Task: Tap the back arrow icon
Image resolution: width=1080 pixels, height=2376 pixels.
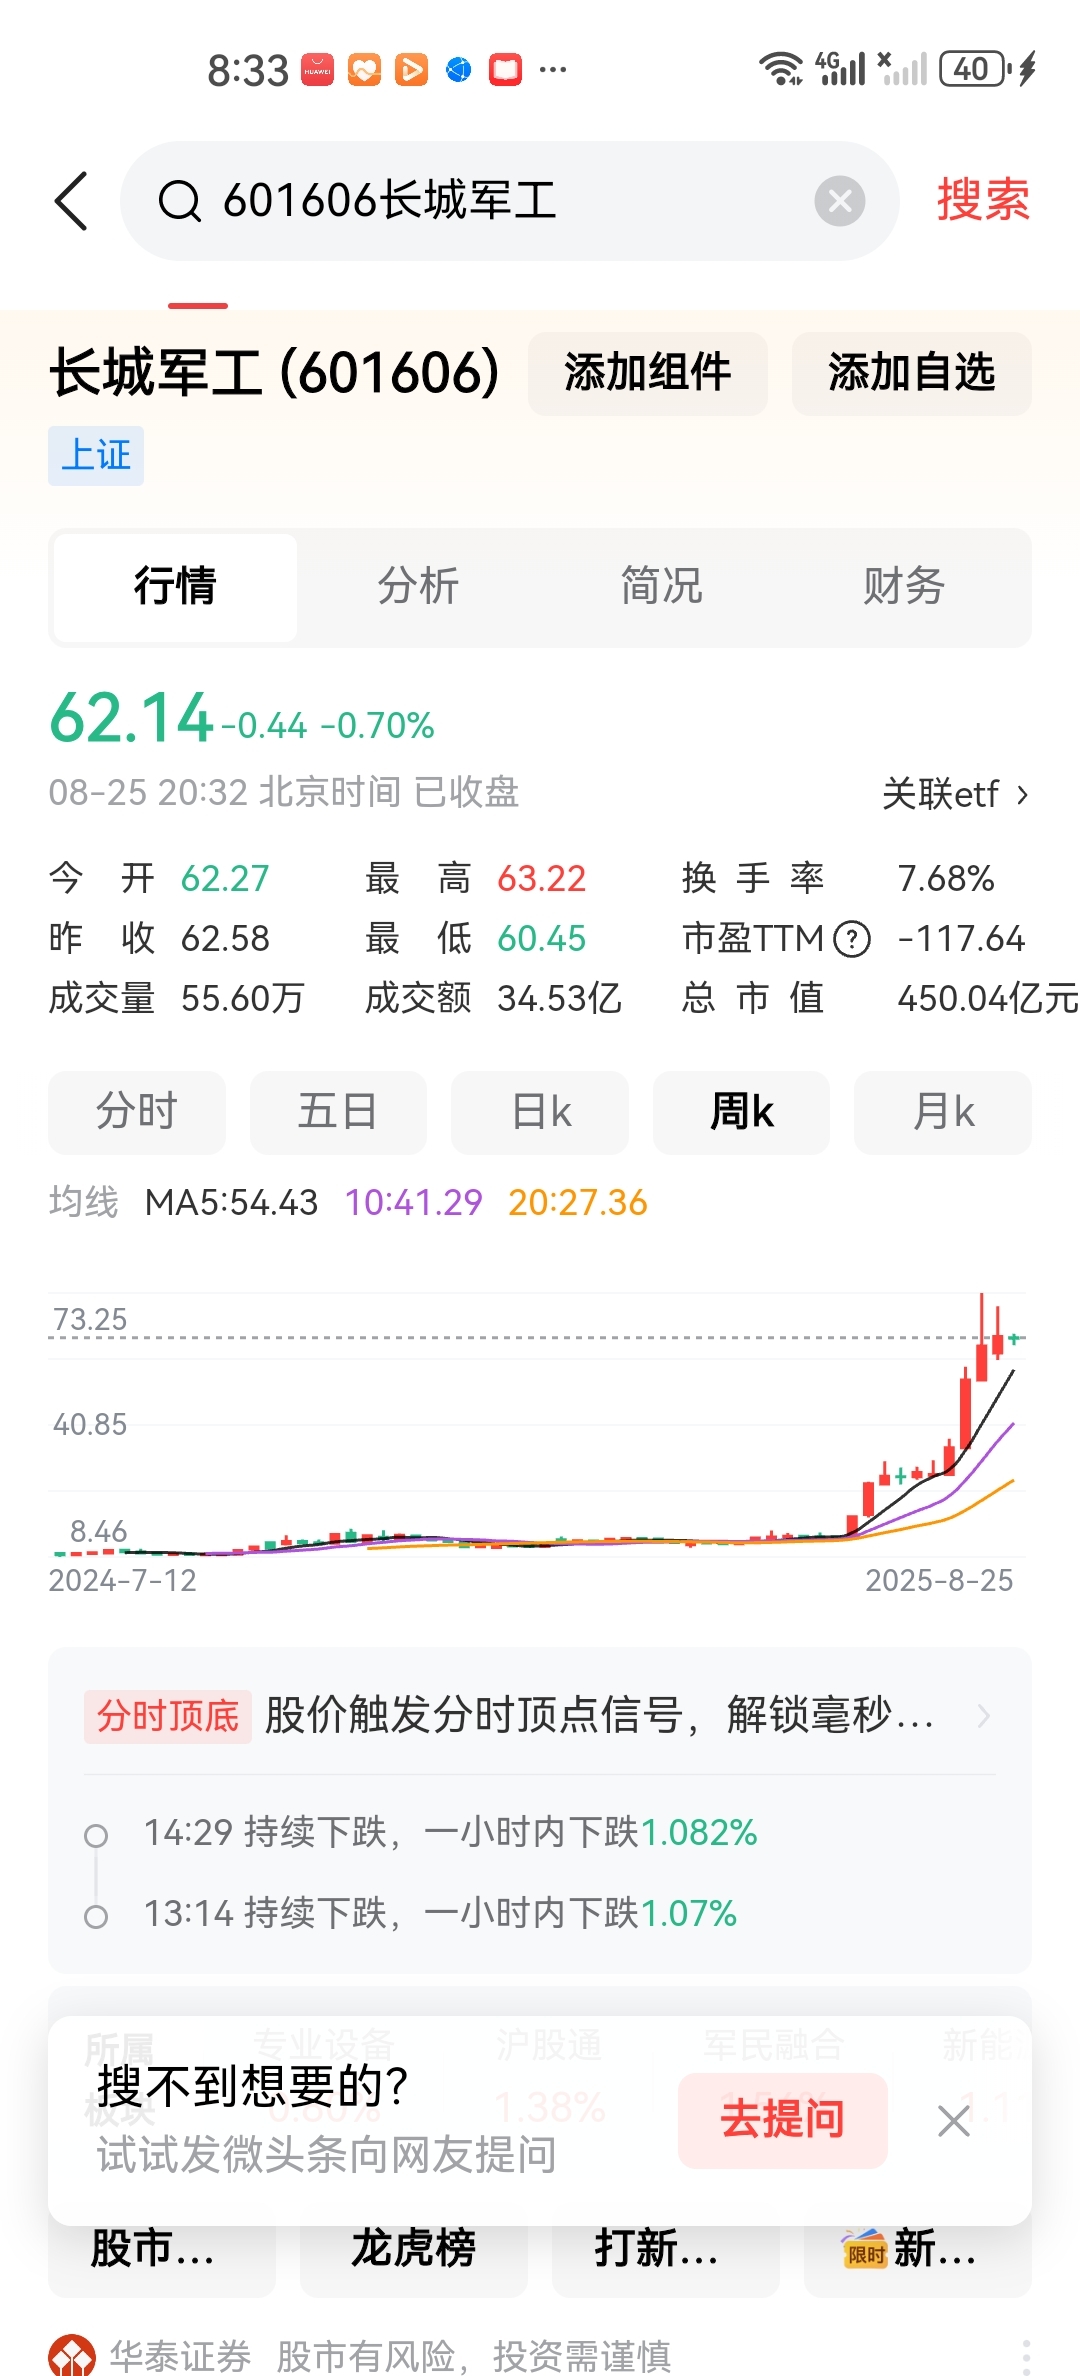Action: coord(71,201)
